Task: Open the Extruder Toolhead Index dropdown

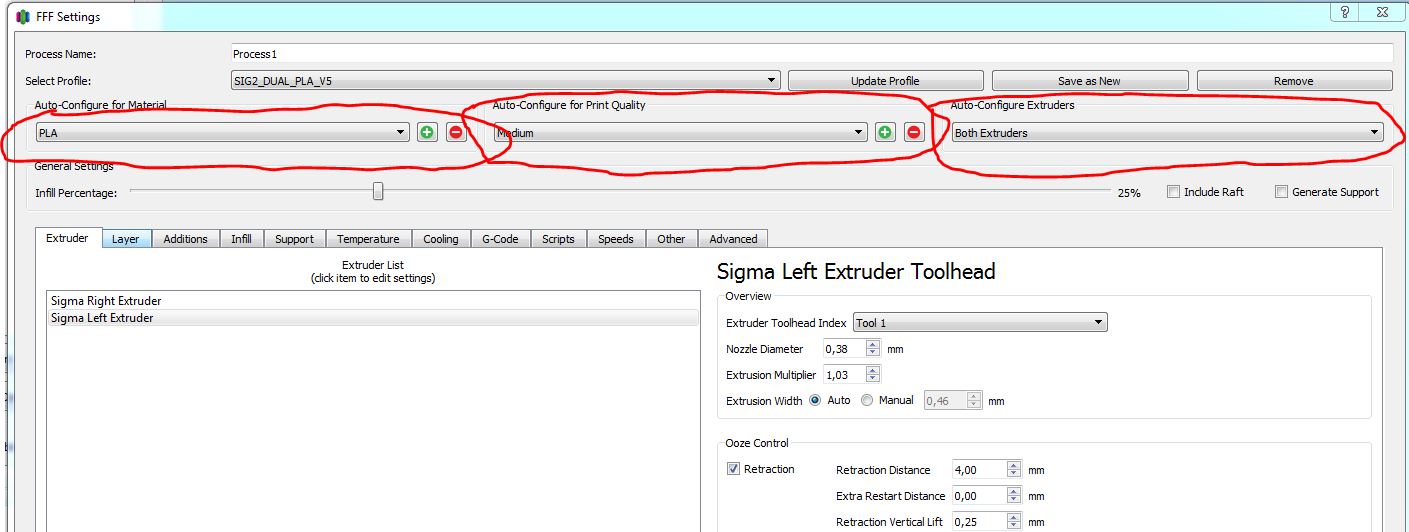Action: (x=980, y=323)
